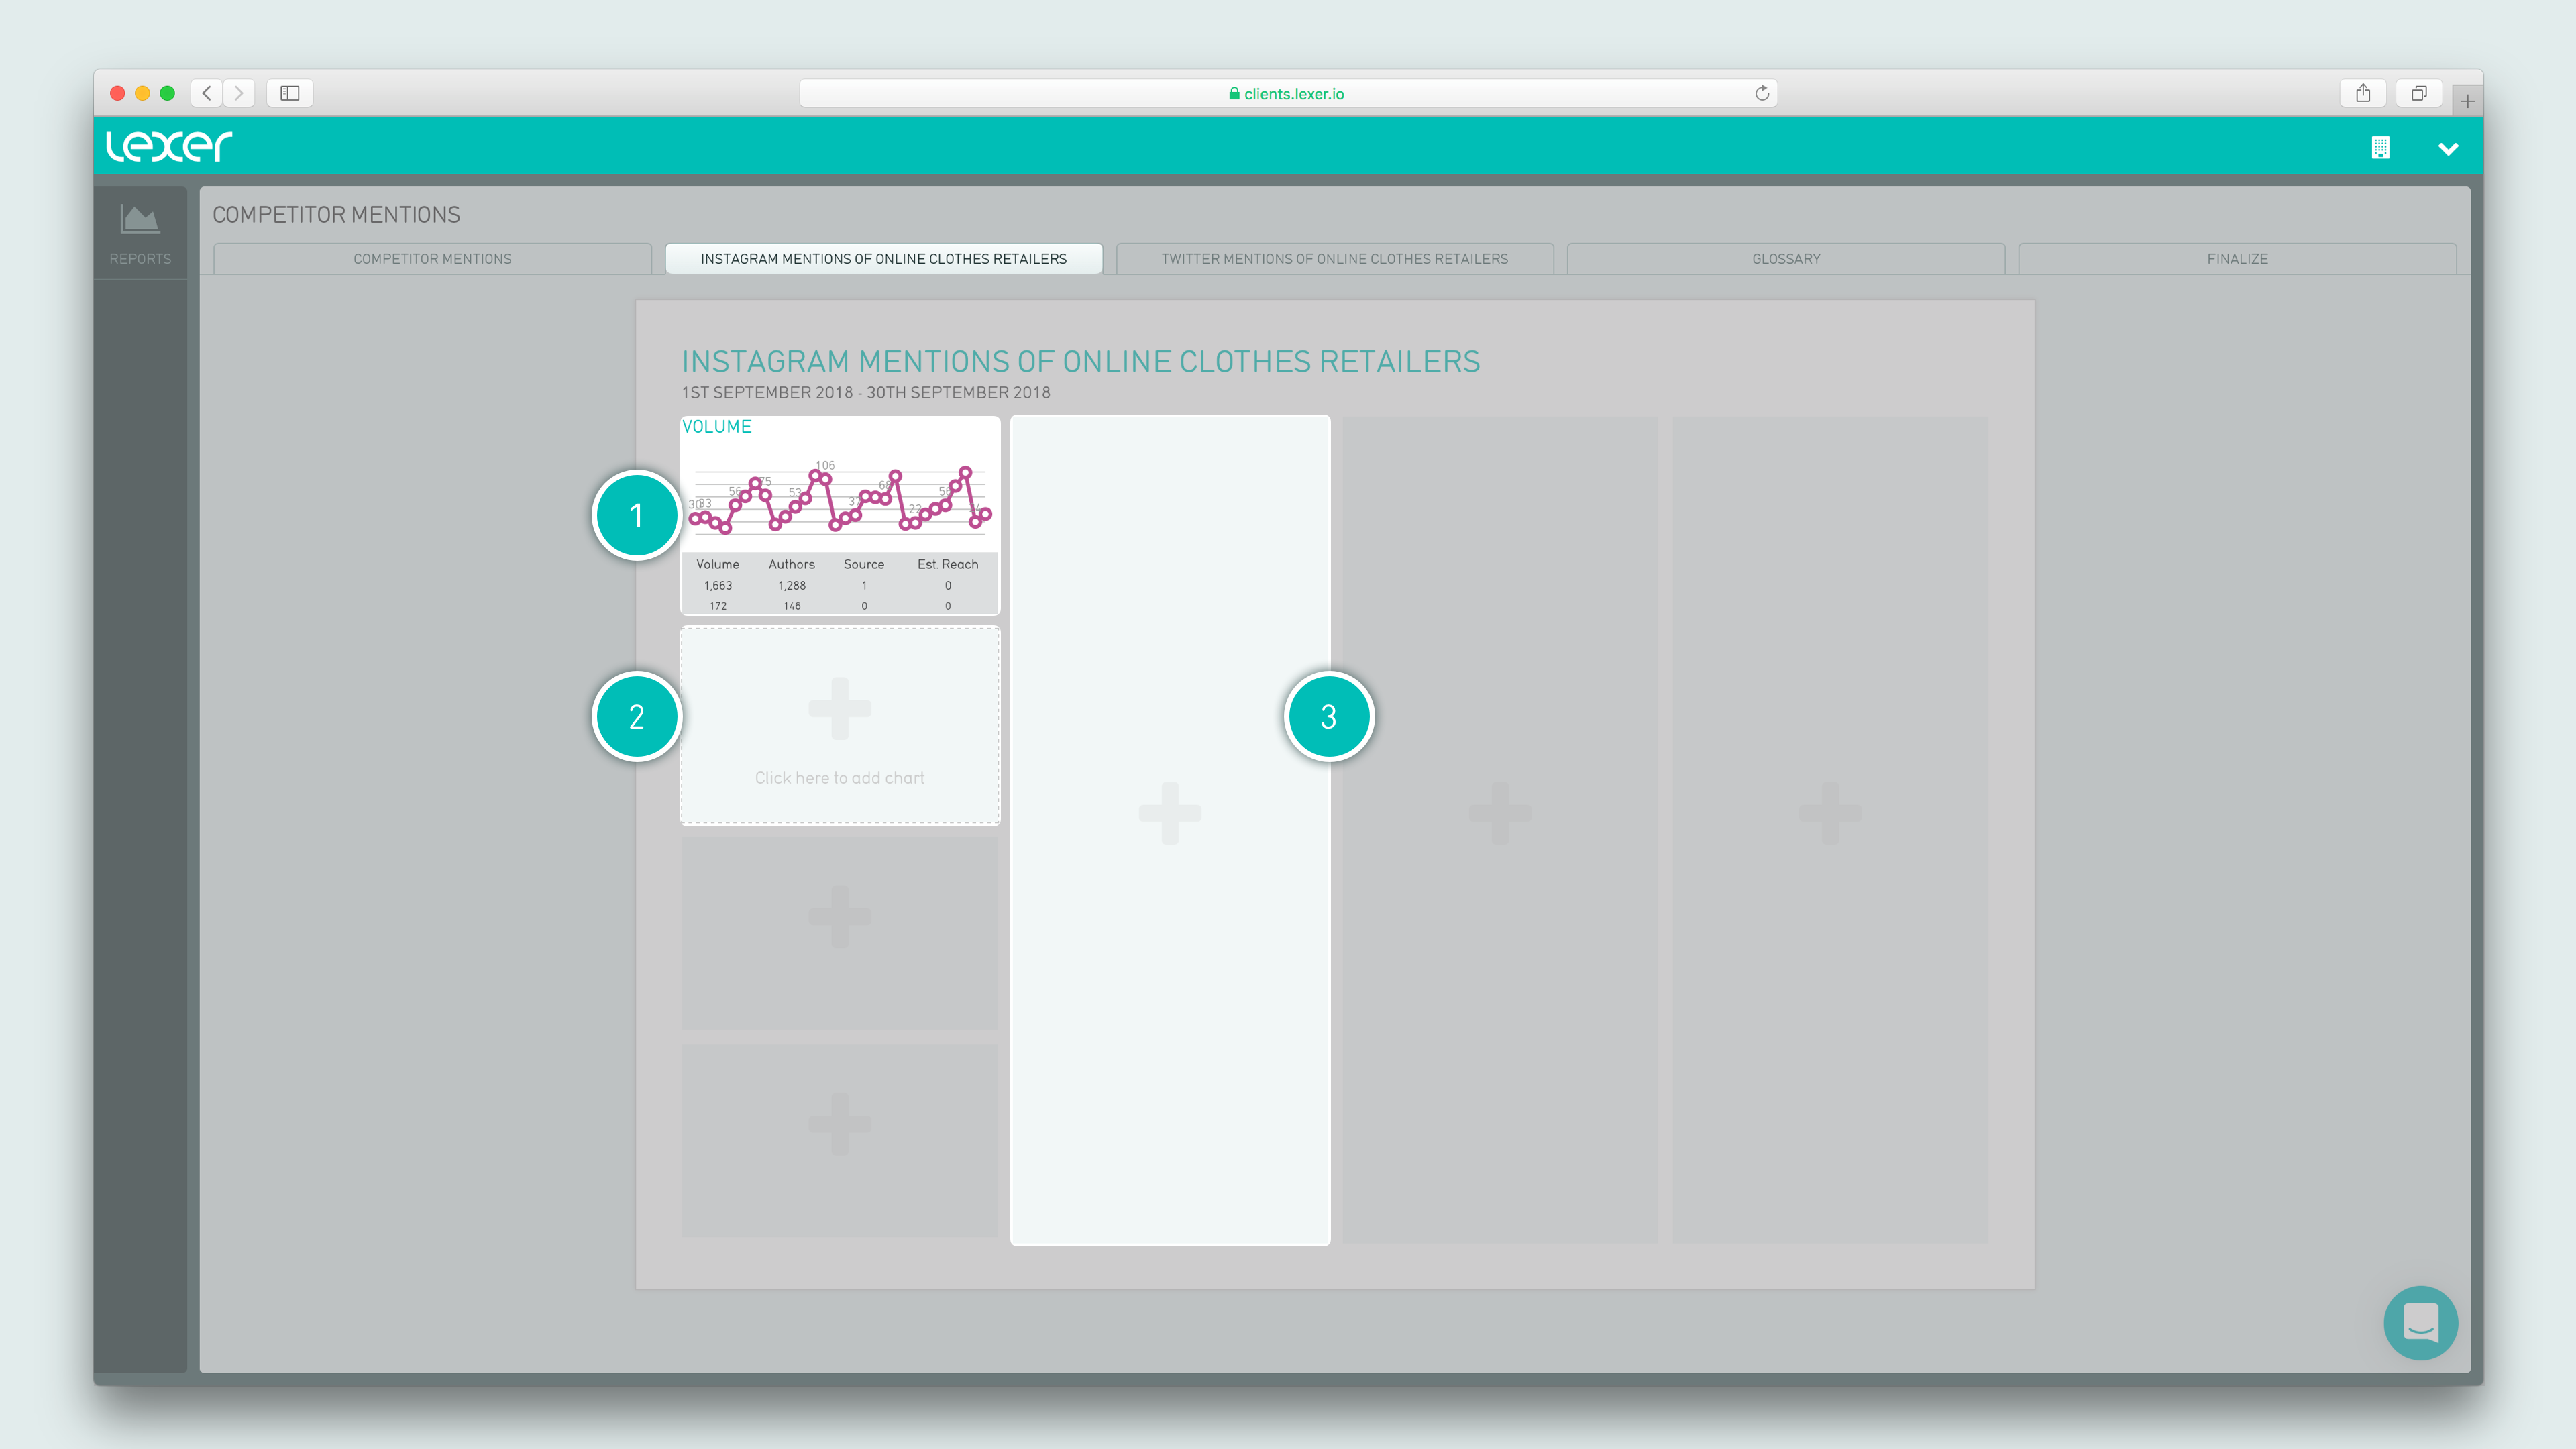The width and height of the screenshot is (2576, 1449).
Task: Click the Safari share icon
Action: tap(2363, 93)
